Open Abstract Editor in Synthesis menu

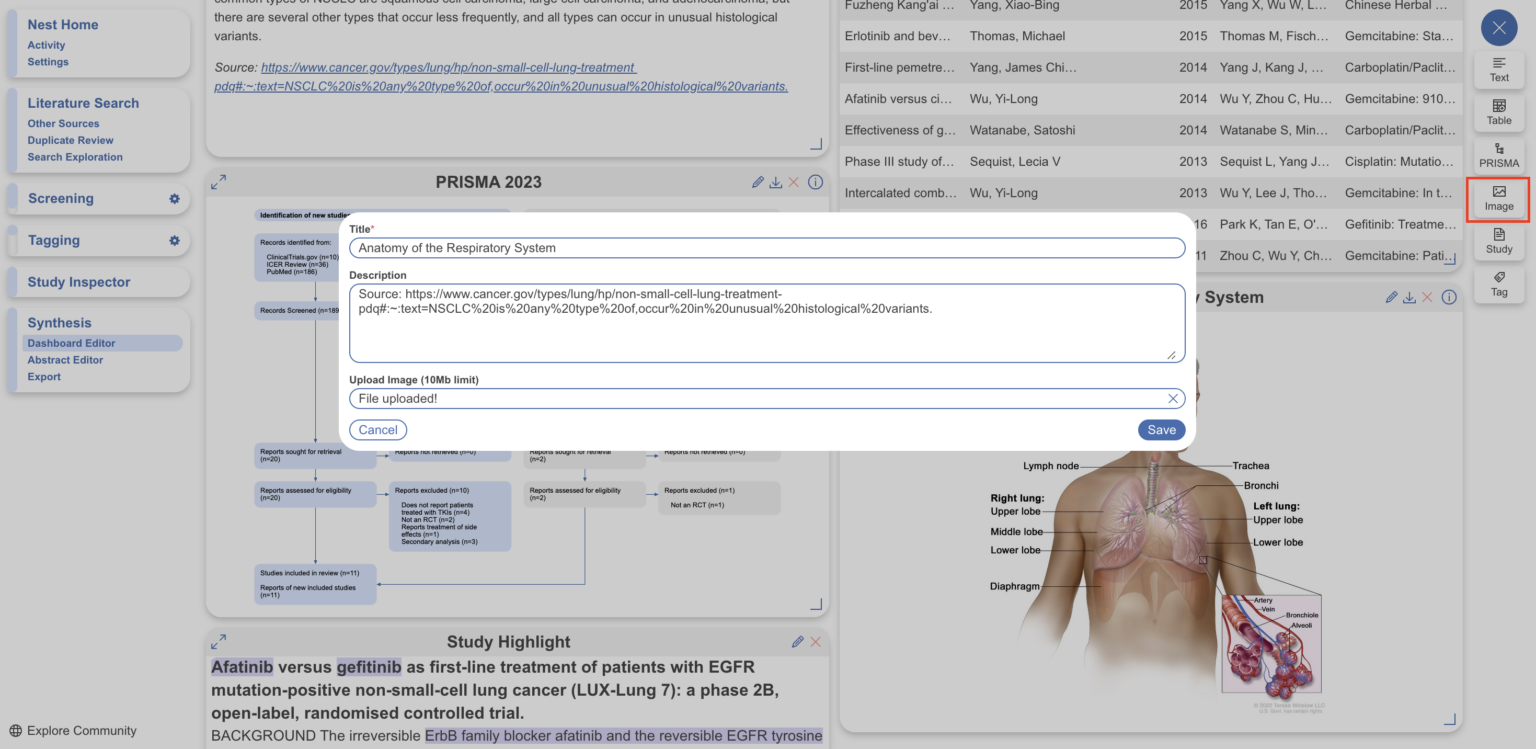point(65,360)
